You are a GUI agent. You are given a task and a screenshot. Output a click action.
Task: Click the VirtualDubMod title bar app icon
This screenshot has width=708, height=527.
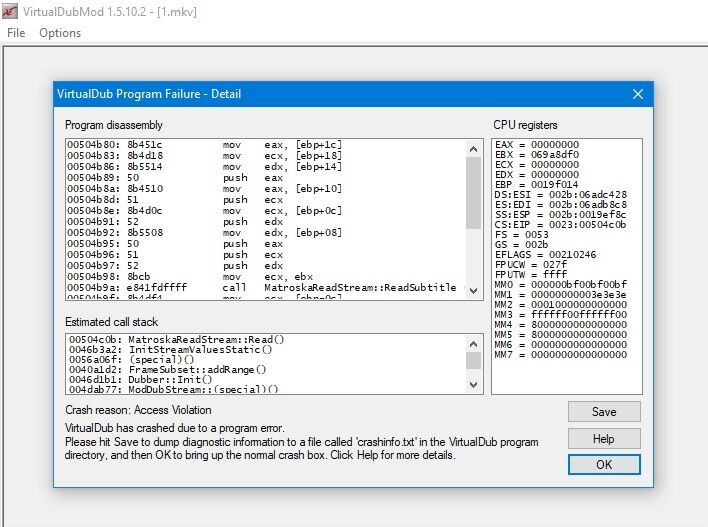click(9, 11)
